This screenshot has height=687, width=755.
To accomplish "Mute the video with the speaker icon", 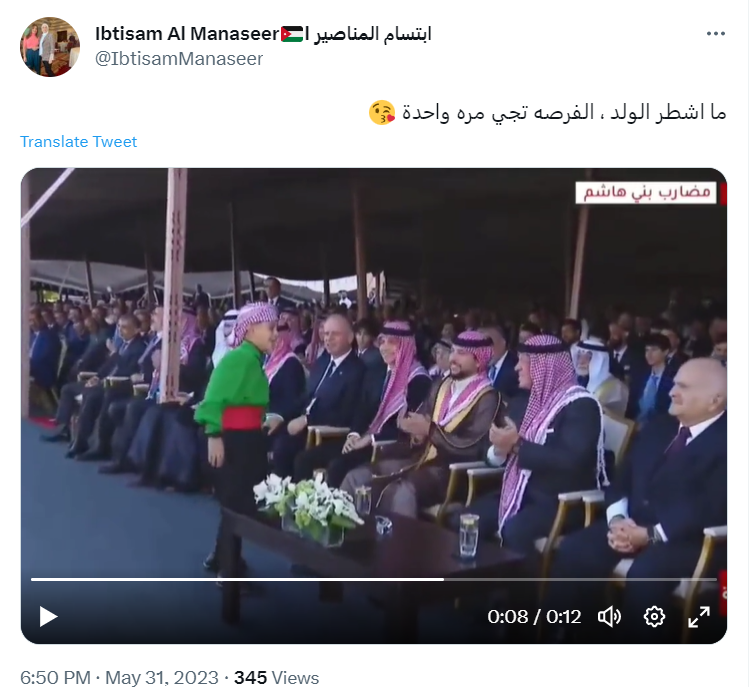I will click(609, 617).
